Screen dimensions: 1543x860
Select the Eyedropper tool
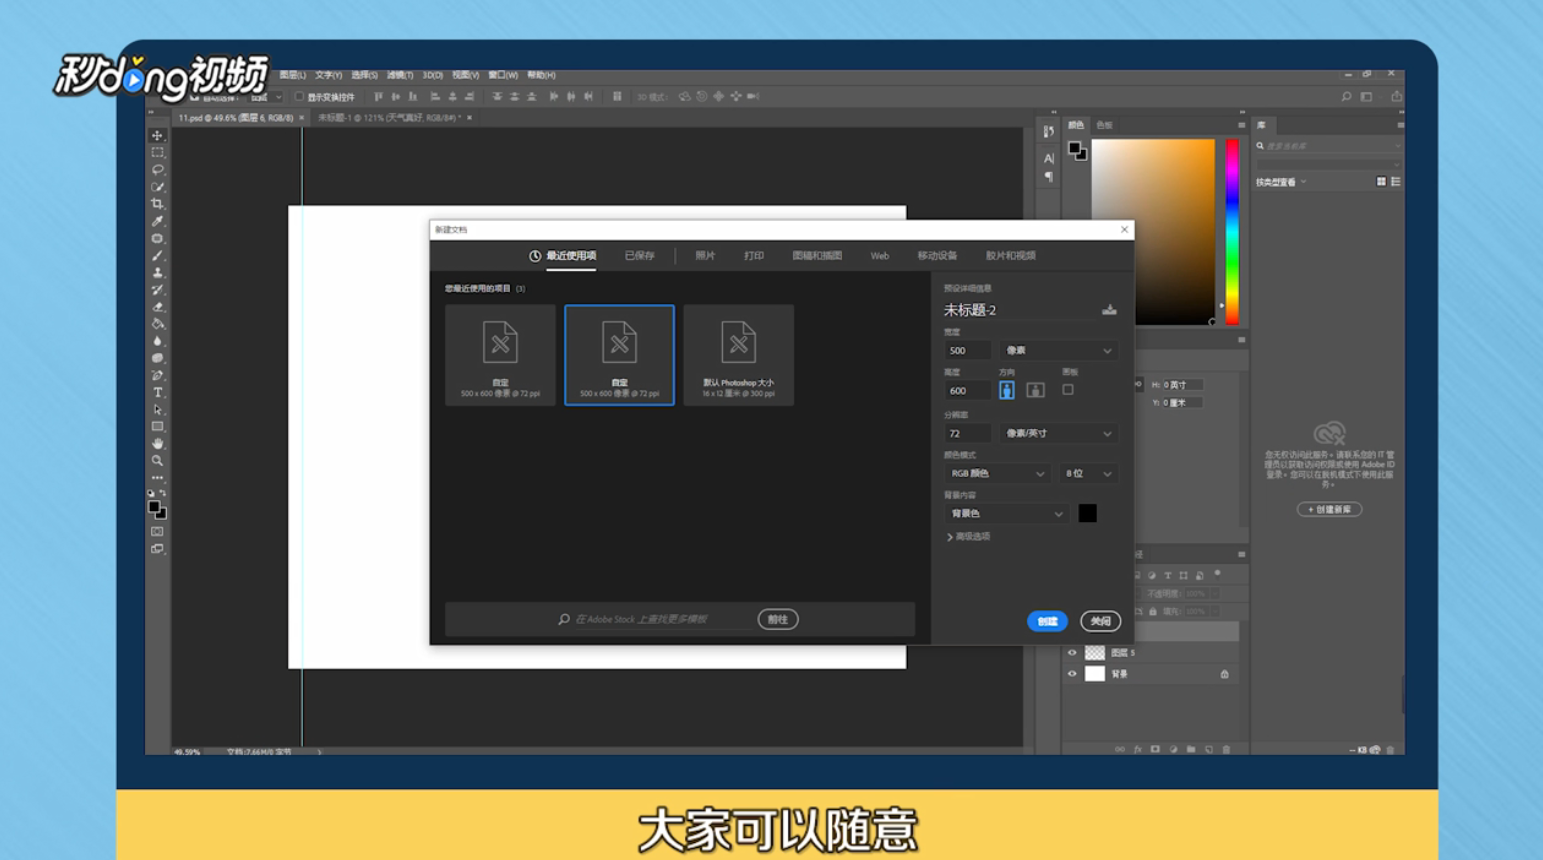pos(157,221)
